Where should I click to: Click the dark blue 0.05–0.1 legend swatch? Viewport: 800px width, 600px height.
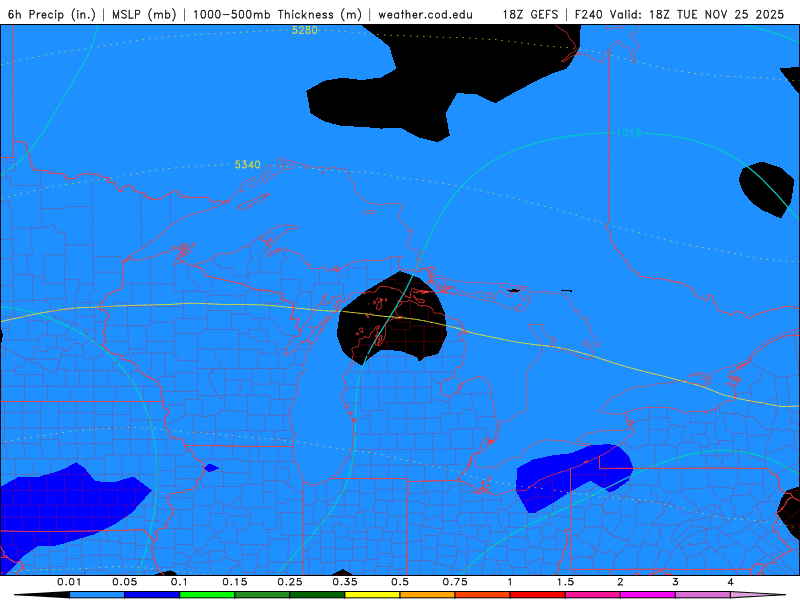tap(152, 595)
